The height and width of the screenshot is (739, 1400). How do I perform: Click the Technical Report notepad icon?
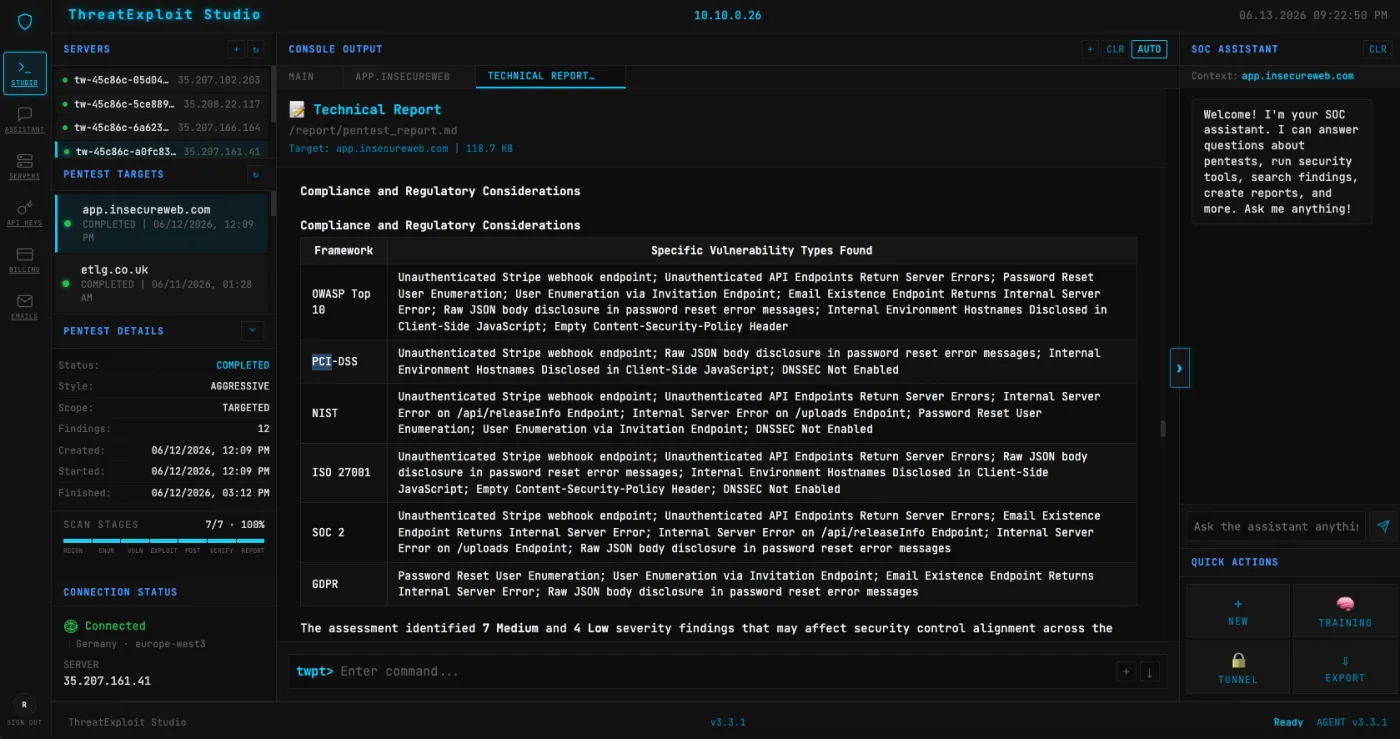coord(297,109)
